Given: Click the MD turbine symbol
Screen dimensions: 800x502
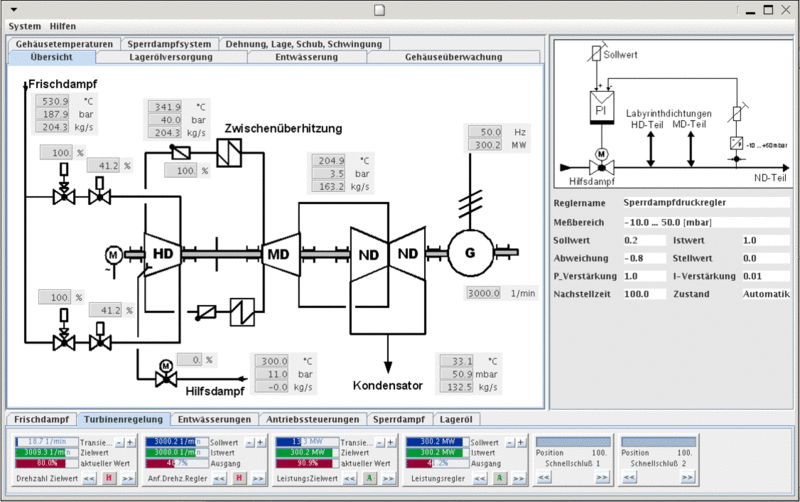Looking at the screenshot, I should [x=280, y=254].
